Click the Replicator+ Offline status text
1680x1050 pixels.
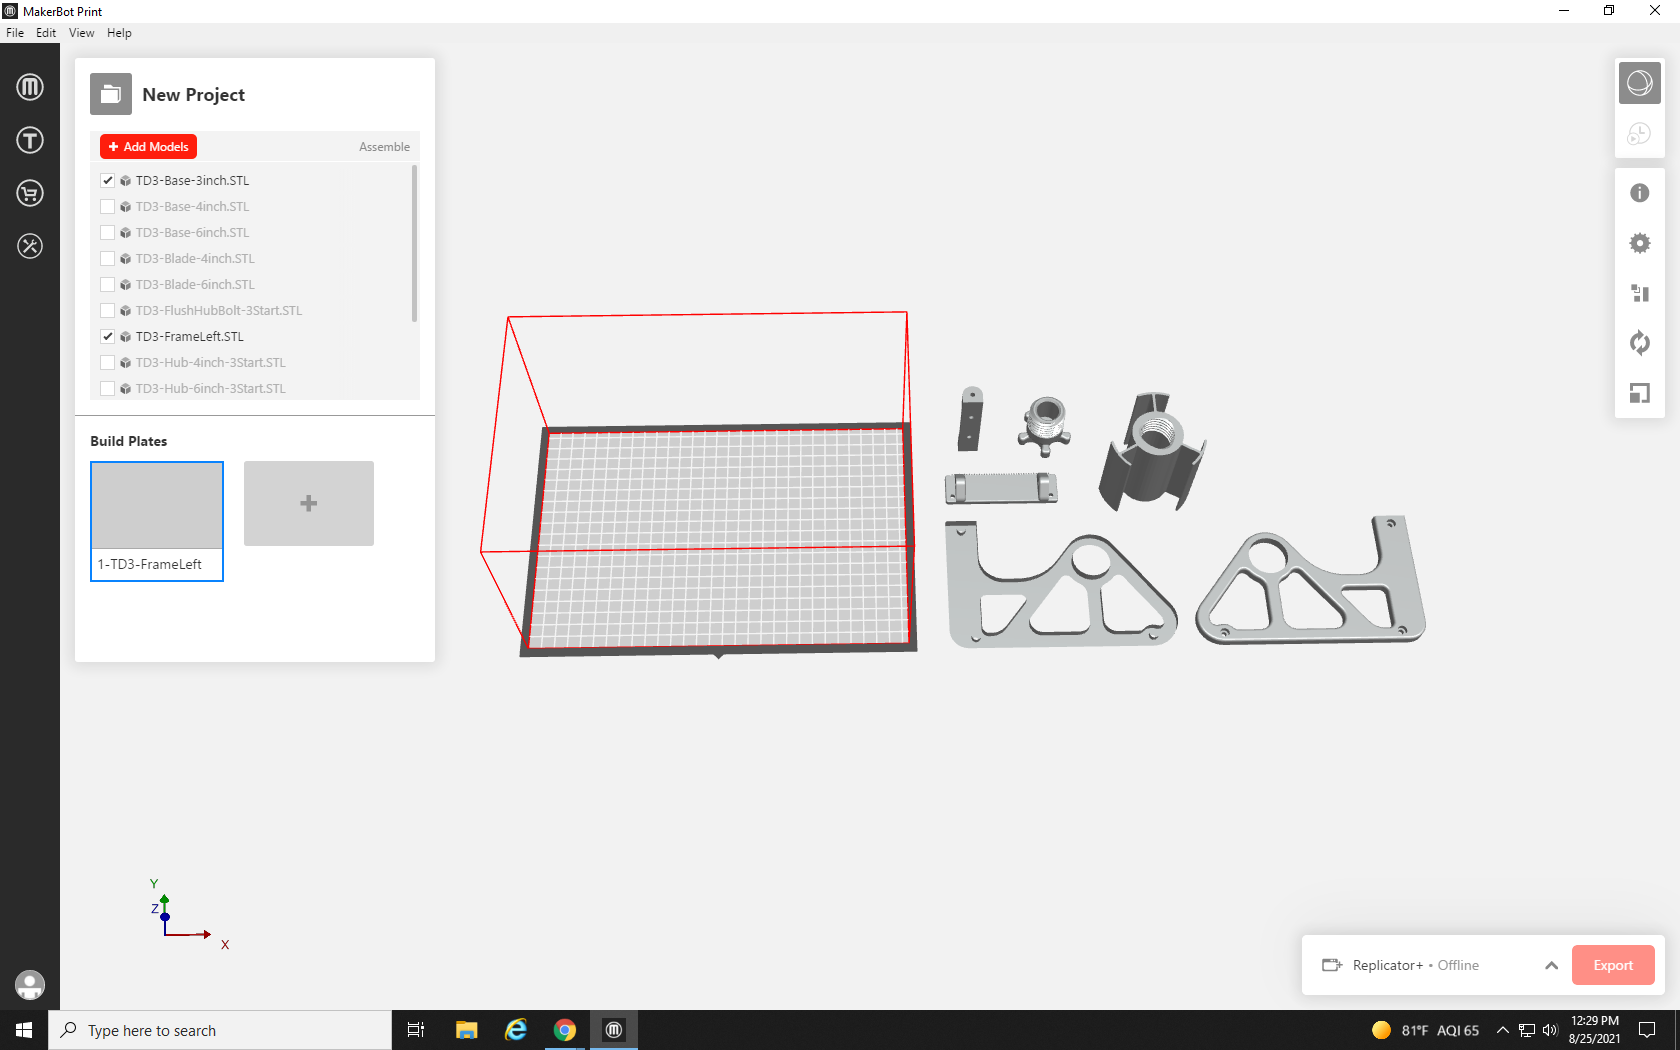(x=1415, y=965)
